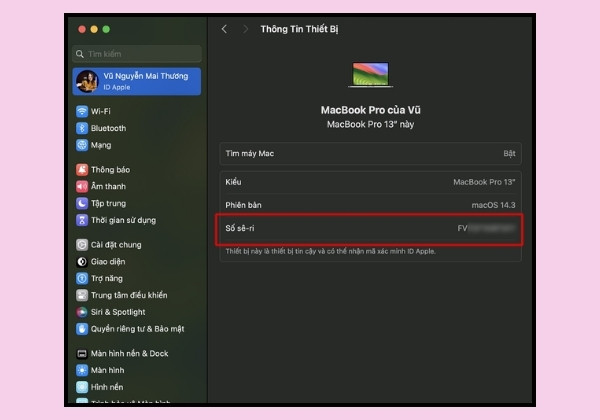Click the MacBook Pro của Vũ device name
Viewport: 600px width, 420px height.
(370, 110)
